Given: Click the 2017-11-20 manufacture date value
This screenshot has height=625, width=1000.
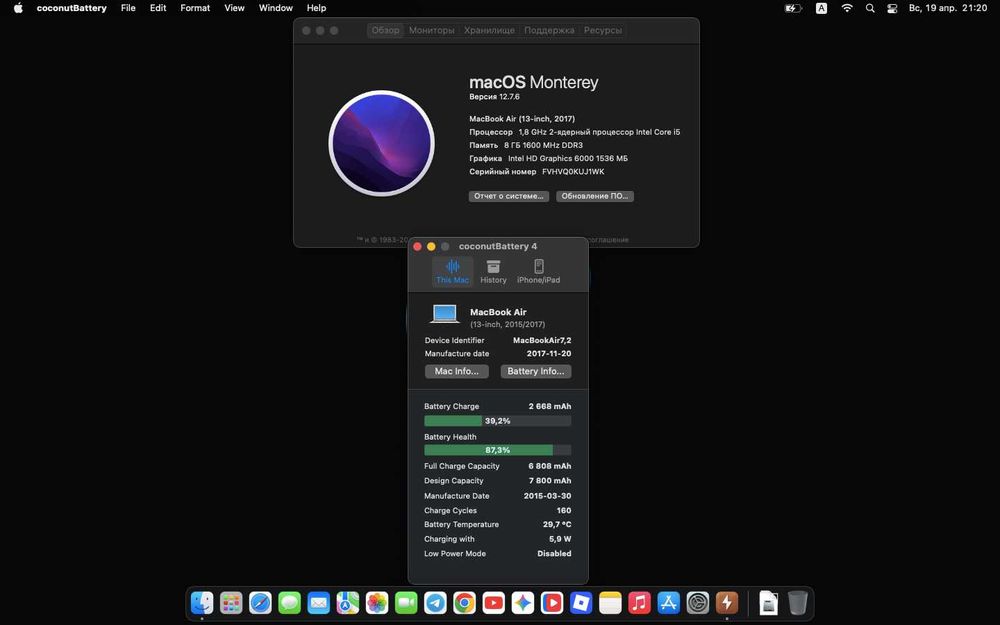Looking at the screenshot, I should click(x=548, y=353).
